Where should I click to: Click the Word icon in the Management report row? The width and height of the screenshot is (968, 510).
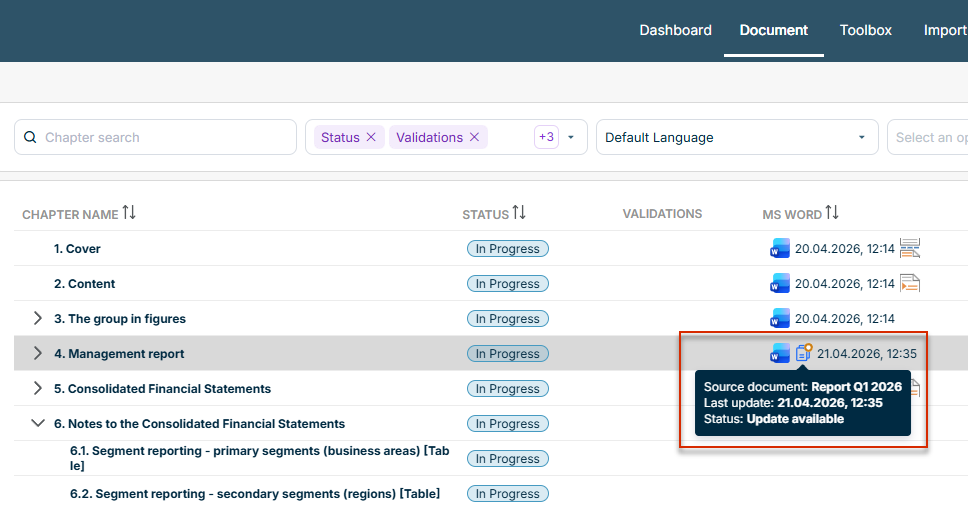pyautogui.click(x=780, y=353)
